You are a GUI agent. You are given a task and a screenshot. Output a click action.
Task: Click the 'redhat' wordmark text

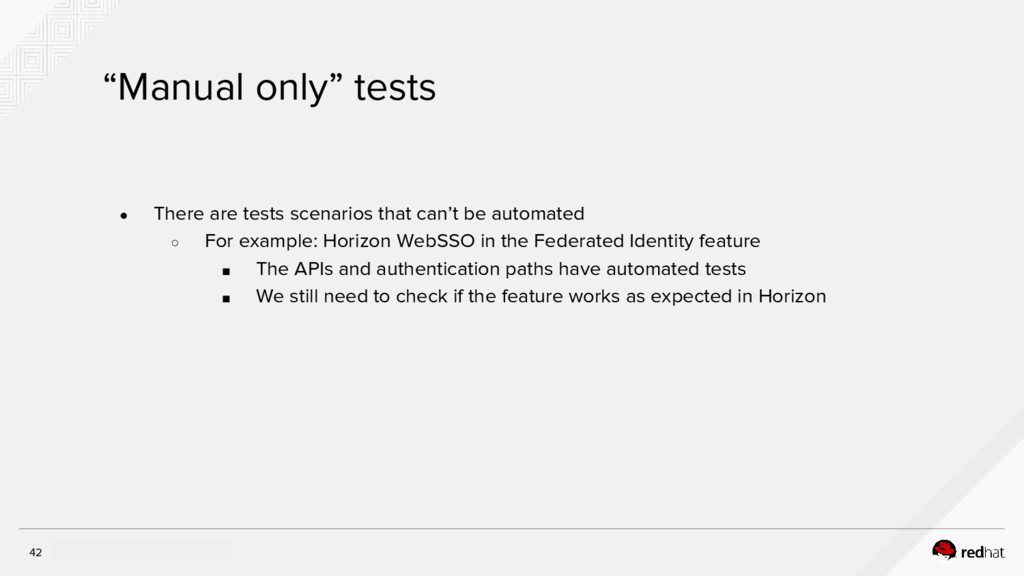point(983,552)
